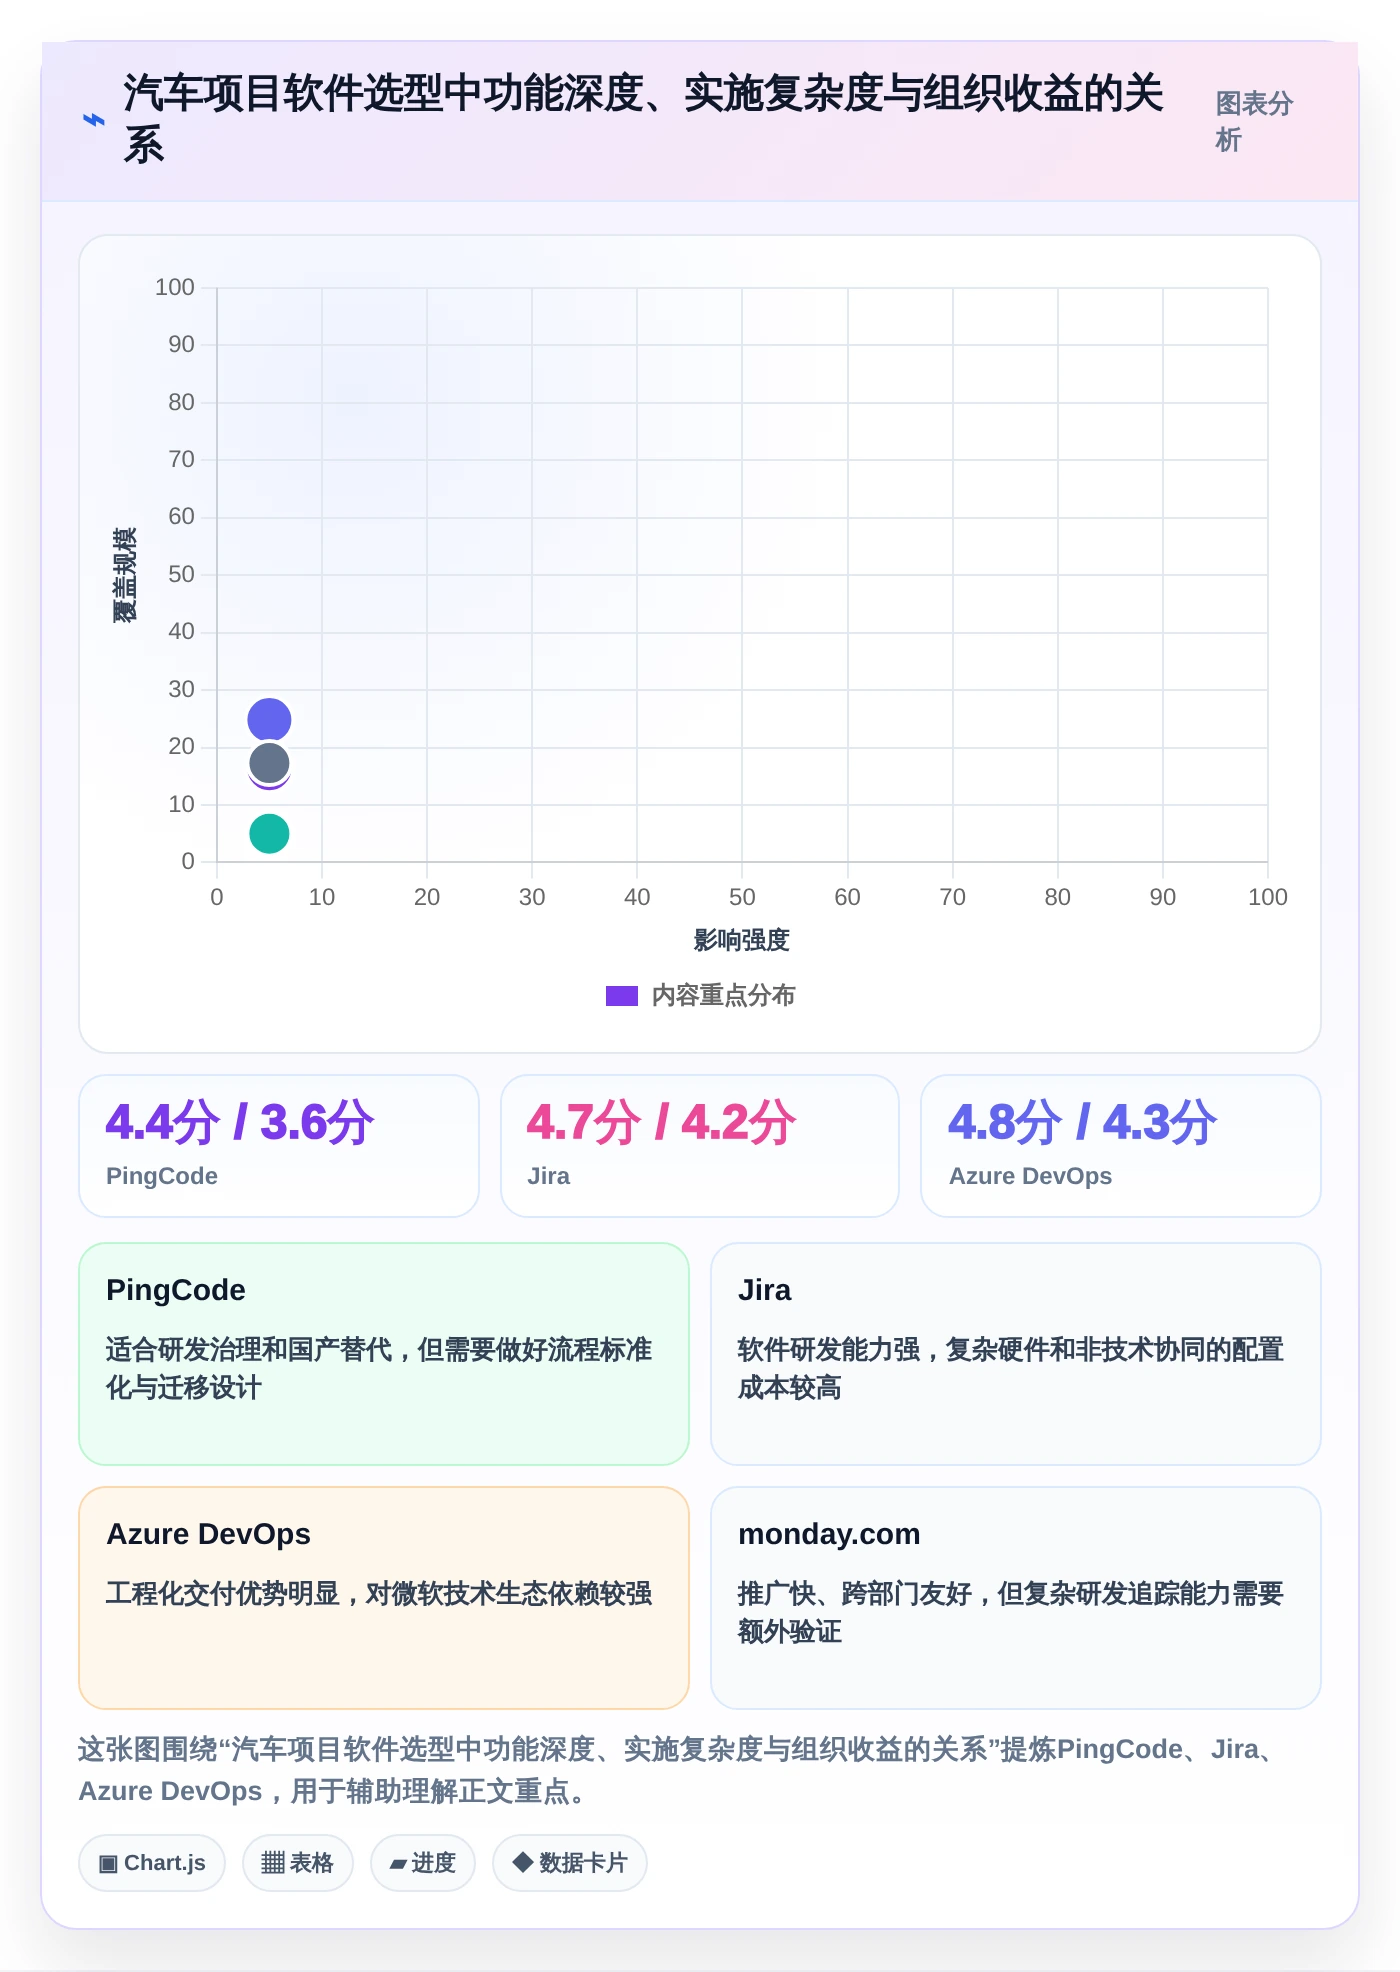
Task: Open the orange Azure DevOps description card
Action: (384, 1598)
